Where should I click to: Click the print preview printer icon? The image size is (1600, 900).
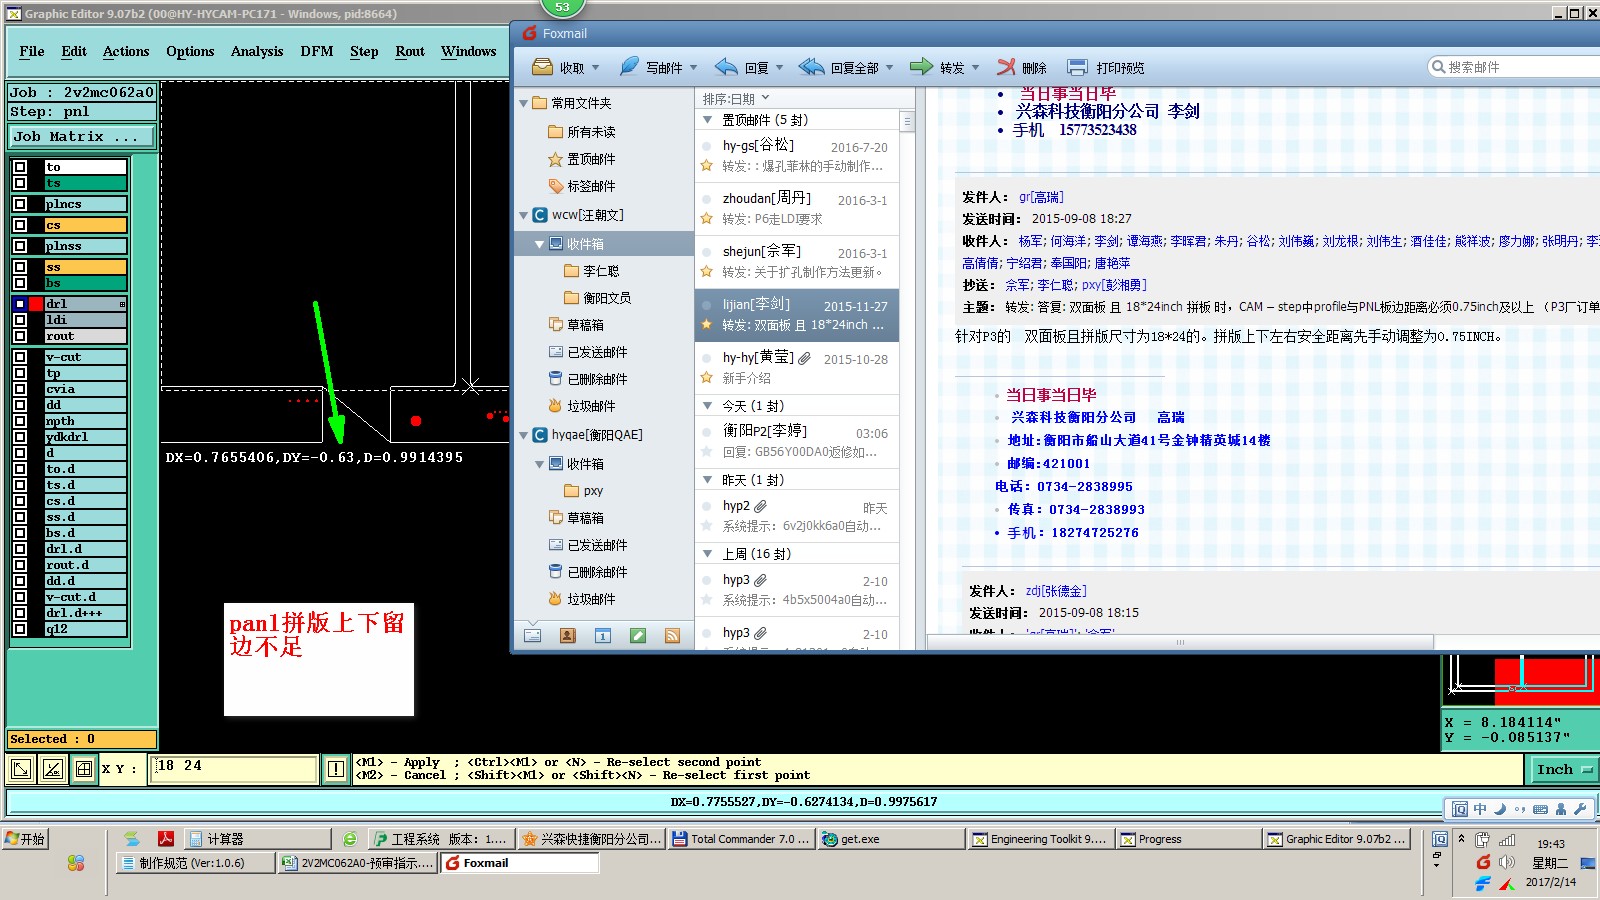[1077, 67]
